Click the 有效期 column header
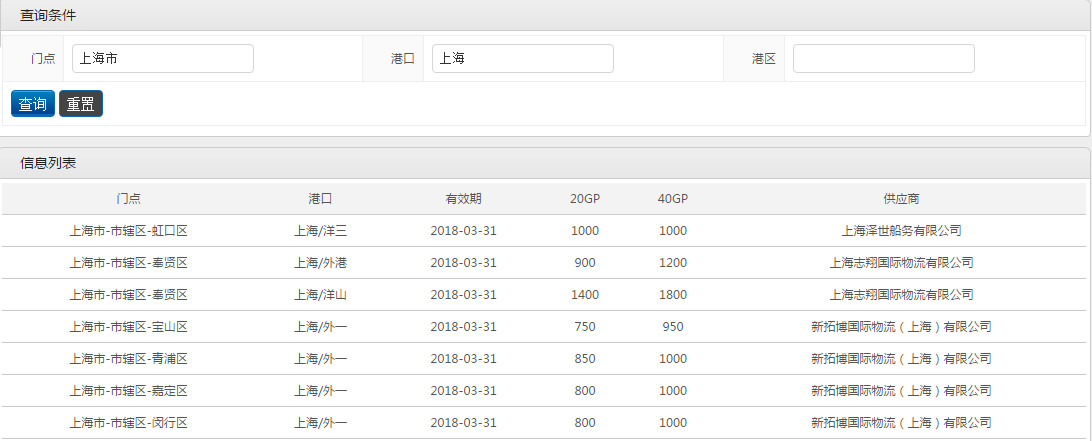1092x441 pixels. (464, 199)
